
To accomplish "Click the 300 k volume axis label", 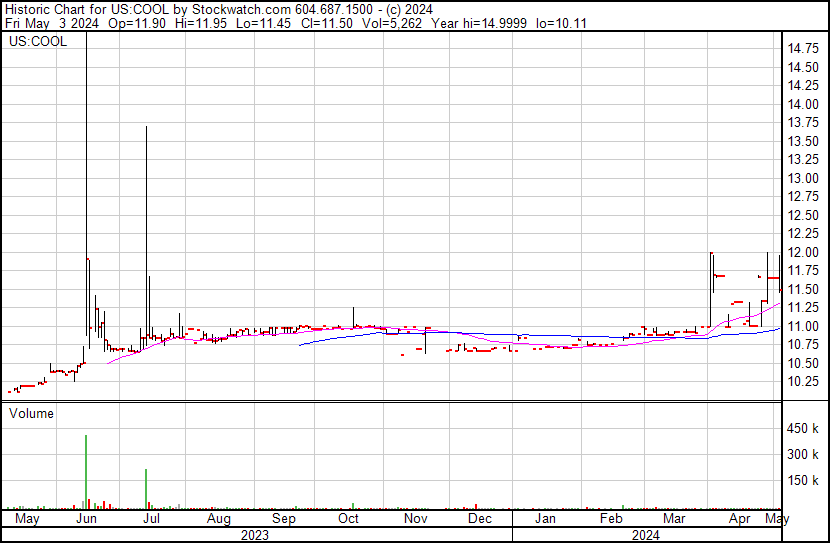I will [803, 455].
